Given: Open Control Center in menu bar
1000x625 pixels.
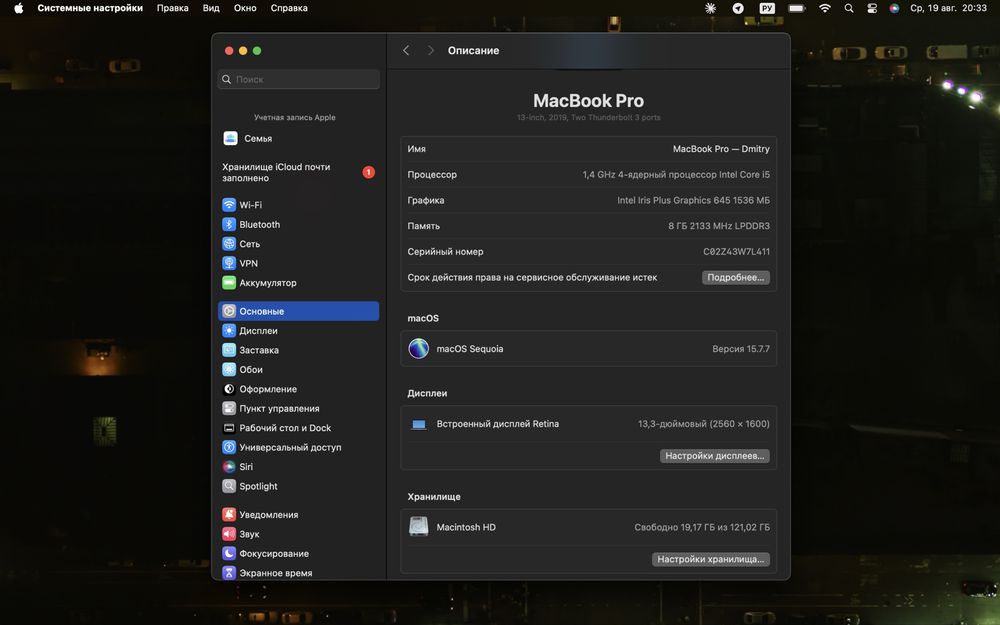Looking at the screenshot, I should 872,8.
